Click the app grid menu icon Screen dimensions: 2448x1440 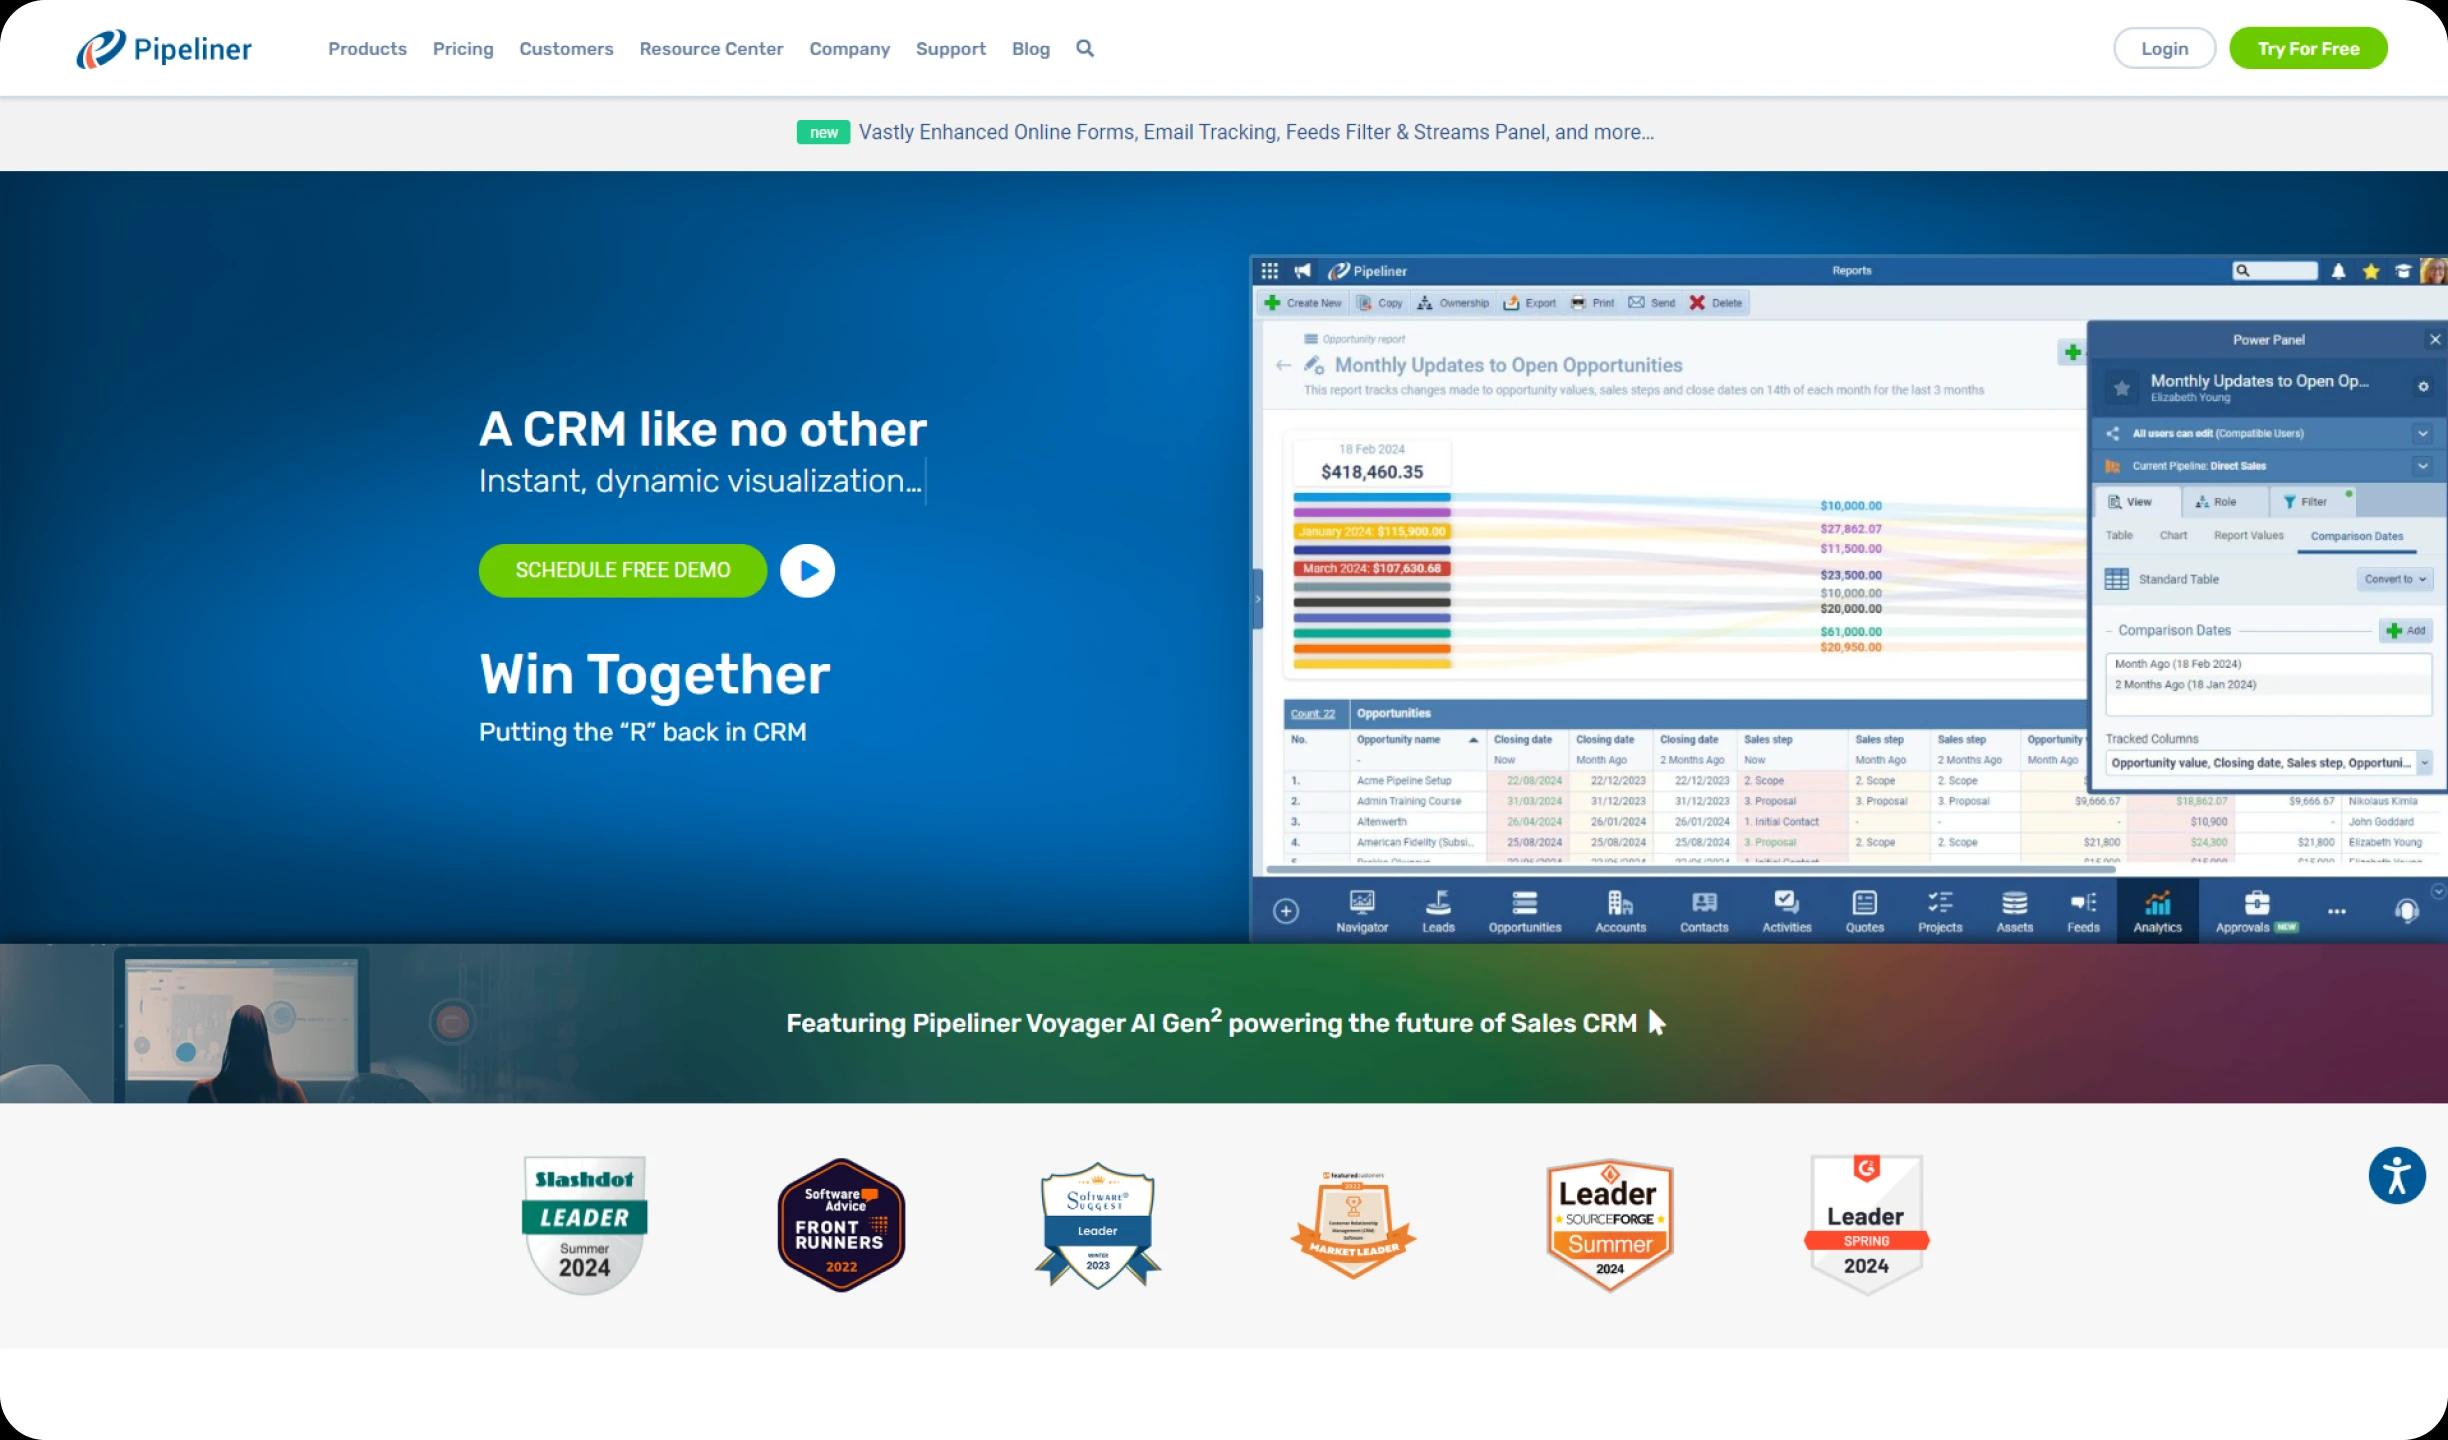coord(1269,271)
